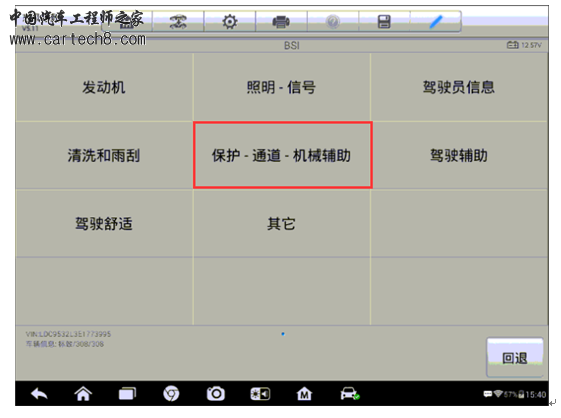Click the blue pen edit icon
Viewport: 561px width, 418px height.
point(436,22)
